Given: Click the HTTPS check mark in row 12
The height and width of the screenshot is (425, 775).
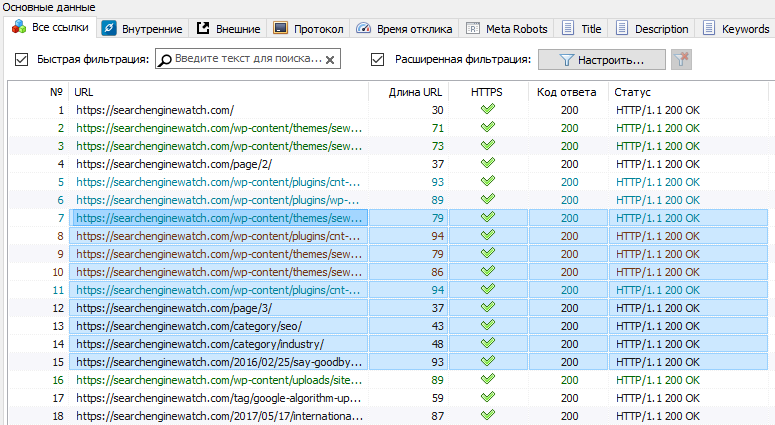Looking at the screenshot, I should click(488, 307).
